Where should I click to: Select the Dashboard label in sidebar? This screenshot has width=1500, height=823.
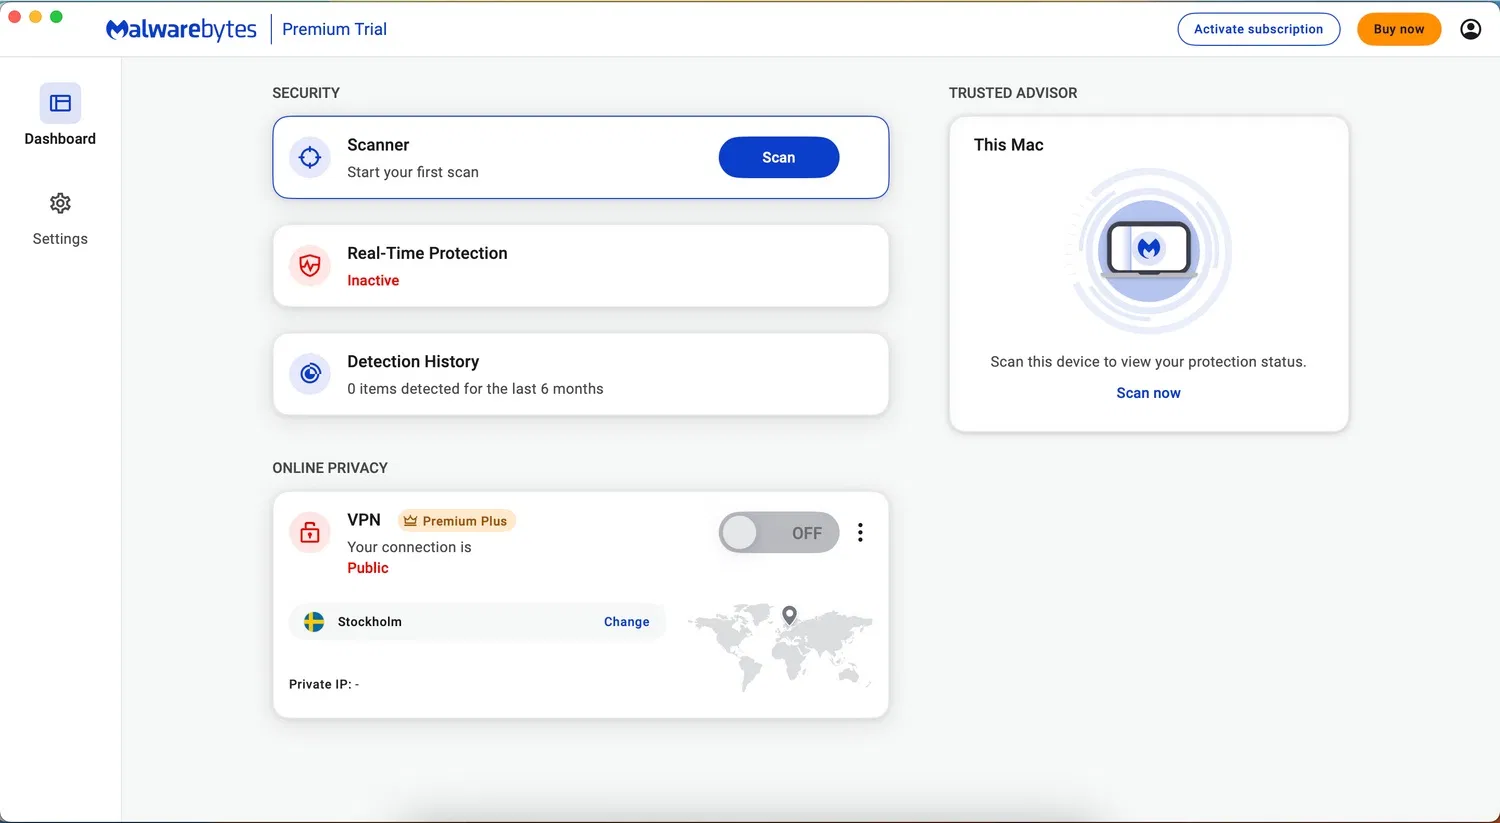pos(60,139)
